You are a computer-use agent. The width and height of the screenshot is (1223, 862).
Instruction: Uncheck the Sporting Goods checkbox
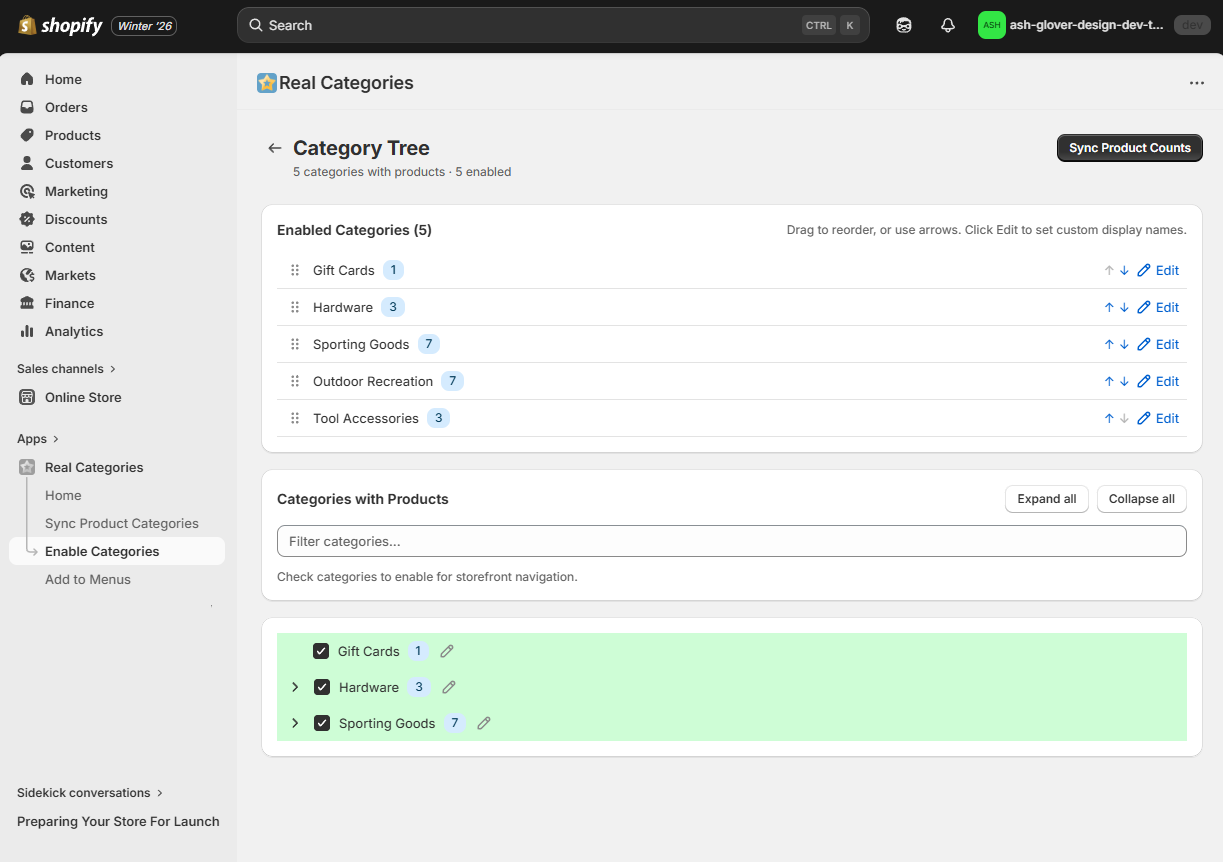click(x=322, y=722)
